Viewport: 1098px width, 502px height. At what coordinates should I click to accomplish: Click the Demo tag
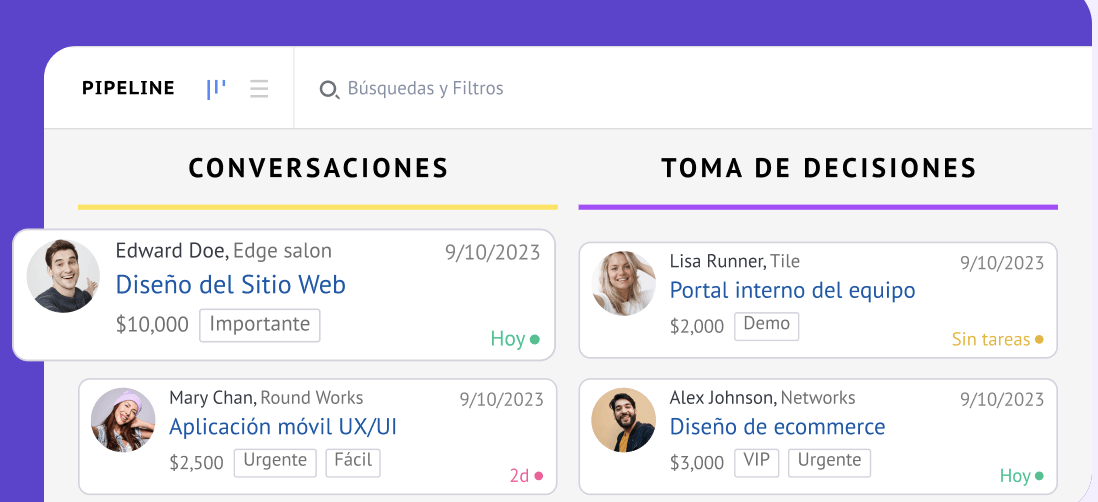[x=767, y=325]
